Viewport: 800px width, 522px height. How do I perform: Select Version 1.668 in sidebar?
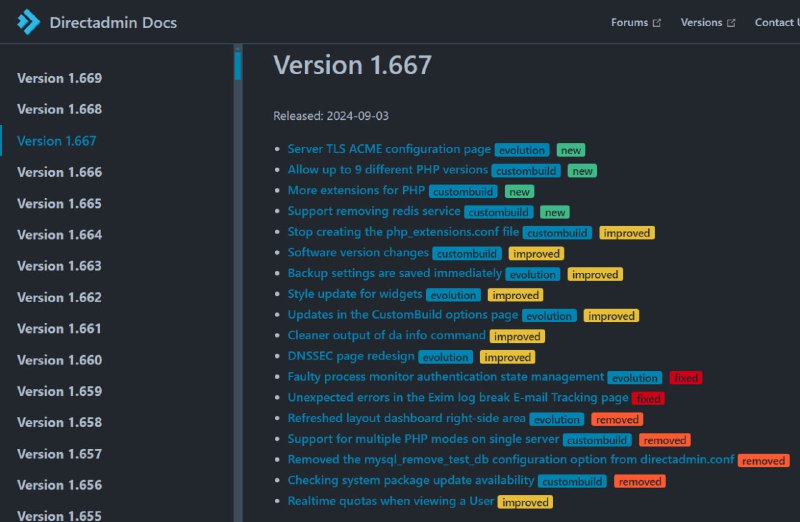pyautogui.click(x=59, y=109)
